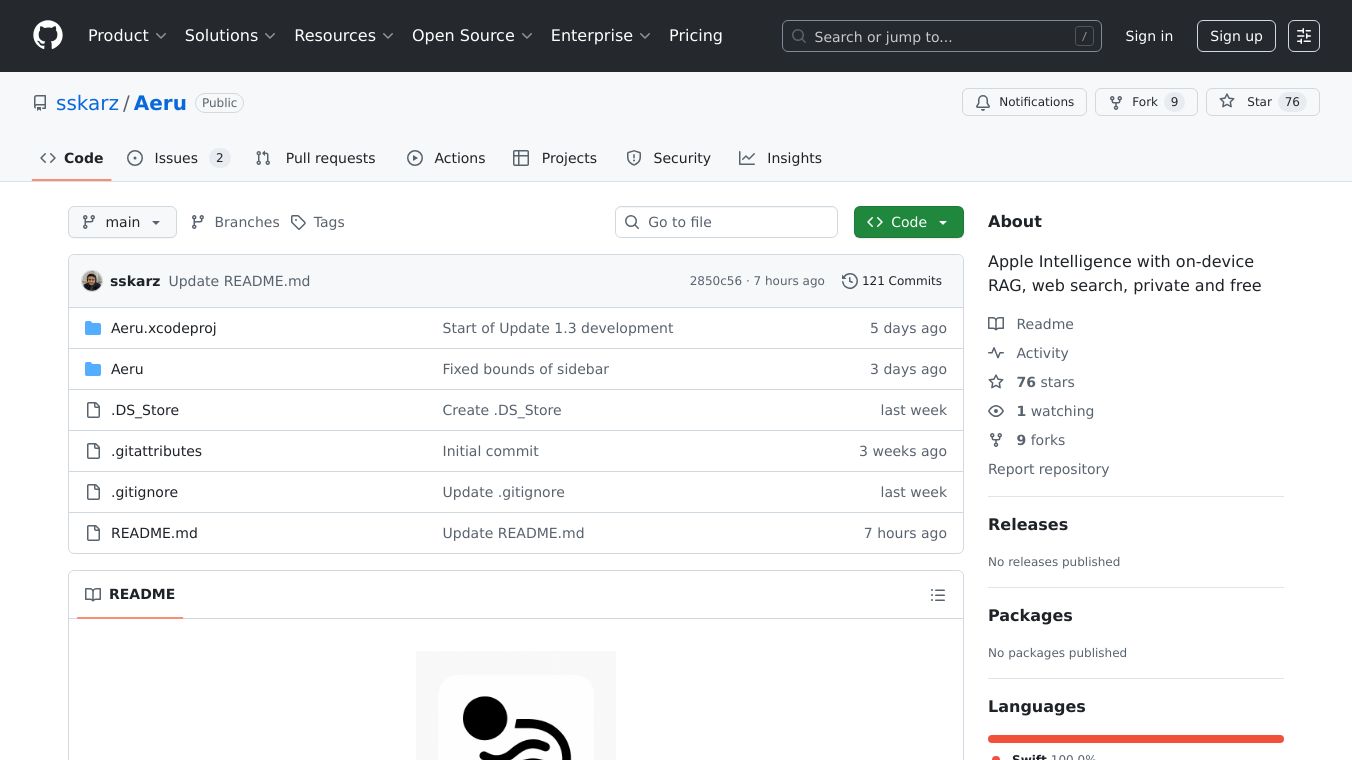Open Branches list

pyautogui.click(x=235, y=222)
